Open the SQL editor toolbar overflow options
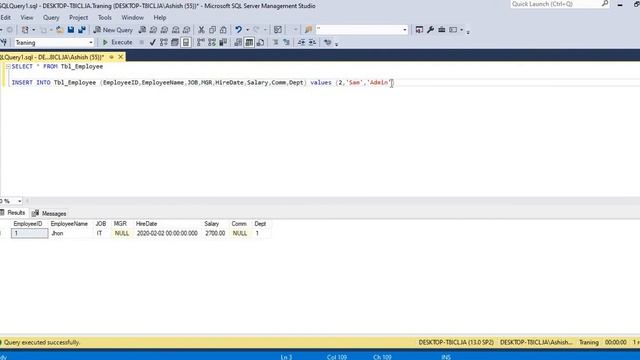Screen dimensions: 640x360 pyautogui.click(x=336, y=44)
